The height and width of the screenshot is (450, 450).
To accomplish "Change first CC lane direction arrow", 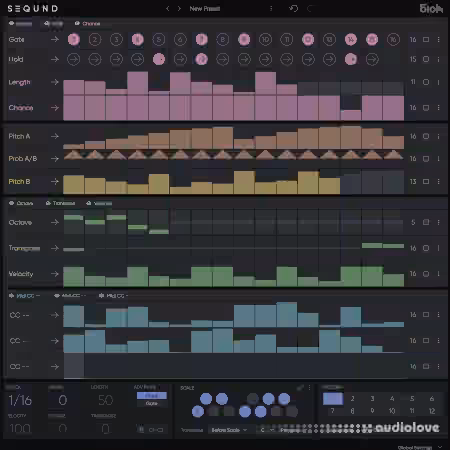I will coord(55,315).
